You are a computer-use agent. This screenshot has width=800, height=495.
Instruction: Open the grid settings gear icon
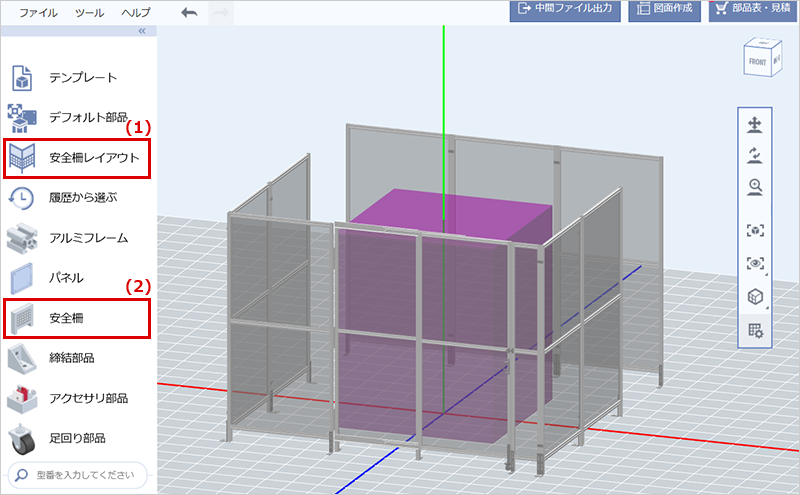point(755,329)
